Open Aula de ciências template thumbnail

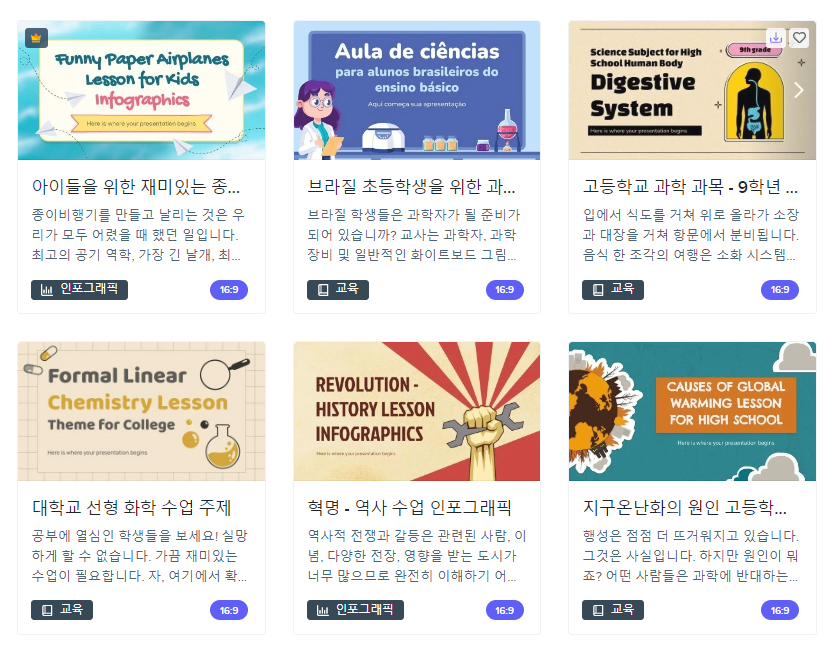[417, 90]
